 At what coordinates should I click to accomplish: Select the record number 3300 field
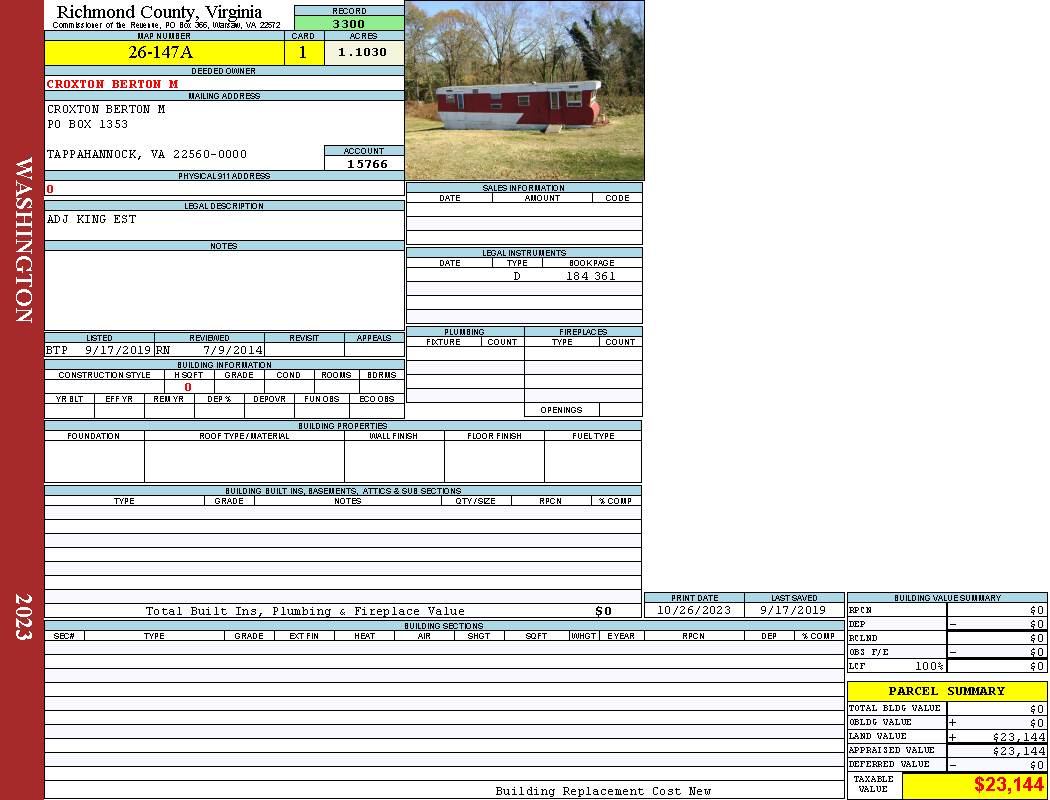click(348, 24)
